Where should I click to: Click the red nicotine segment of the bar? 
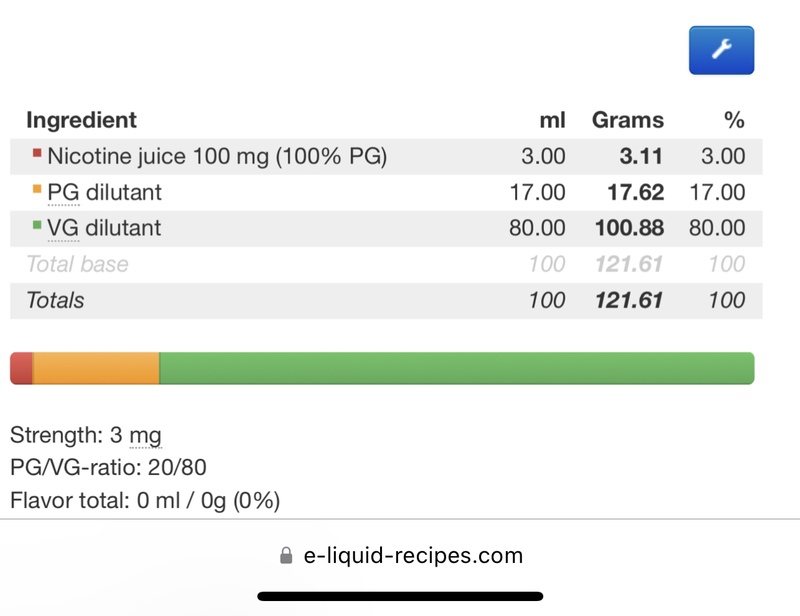point(21,368)
